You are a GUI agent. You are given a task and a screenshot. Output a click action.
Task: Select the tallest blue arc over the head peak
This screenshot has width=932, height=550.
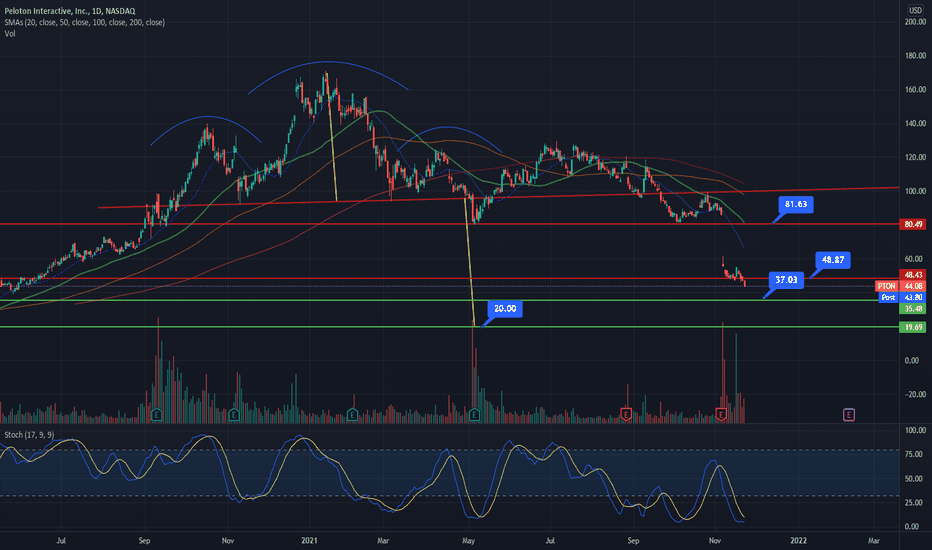pos(328,62)
